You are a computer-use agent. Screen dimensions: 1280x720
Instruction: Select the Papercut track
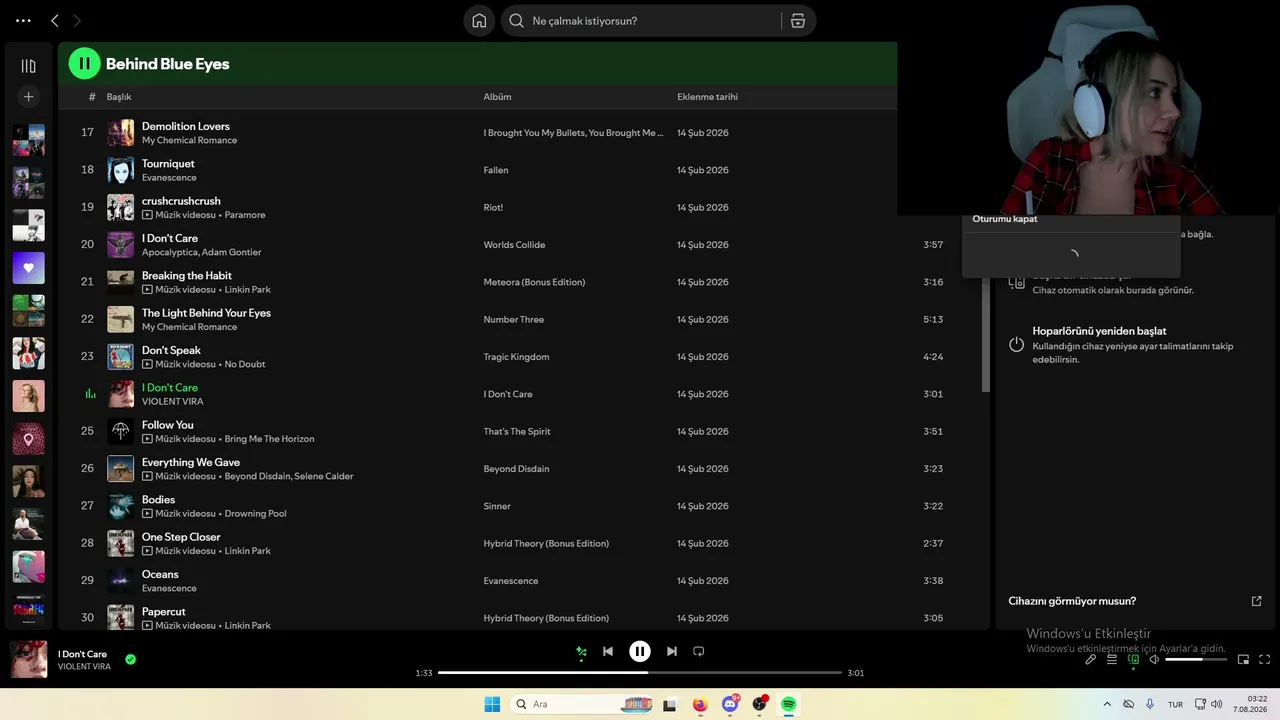coord(164,611)
